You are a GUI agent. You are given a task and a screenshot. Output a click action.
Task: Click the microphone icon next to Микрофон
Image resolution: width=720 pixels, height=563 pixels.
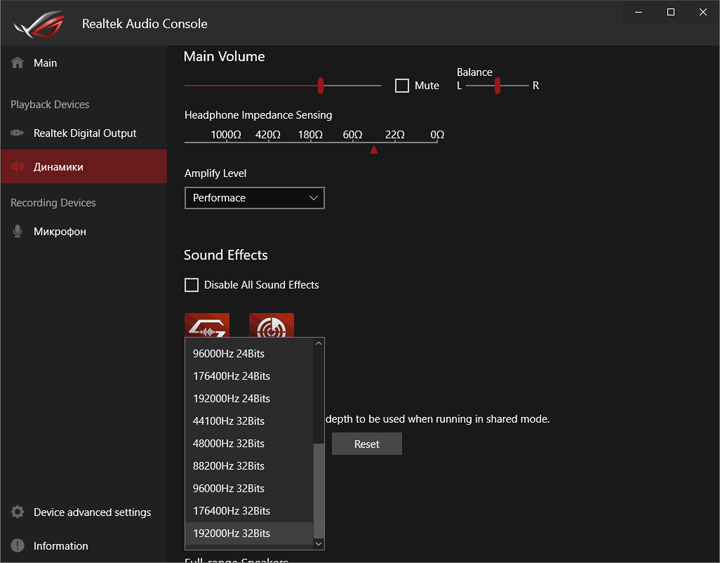click(x=17, y=232)
